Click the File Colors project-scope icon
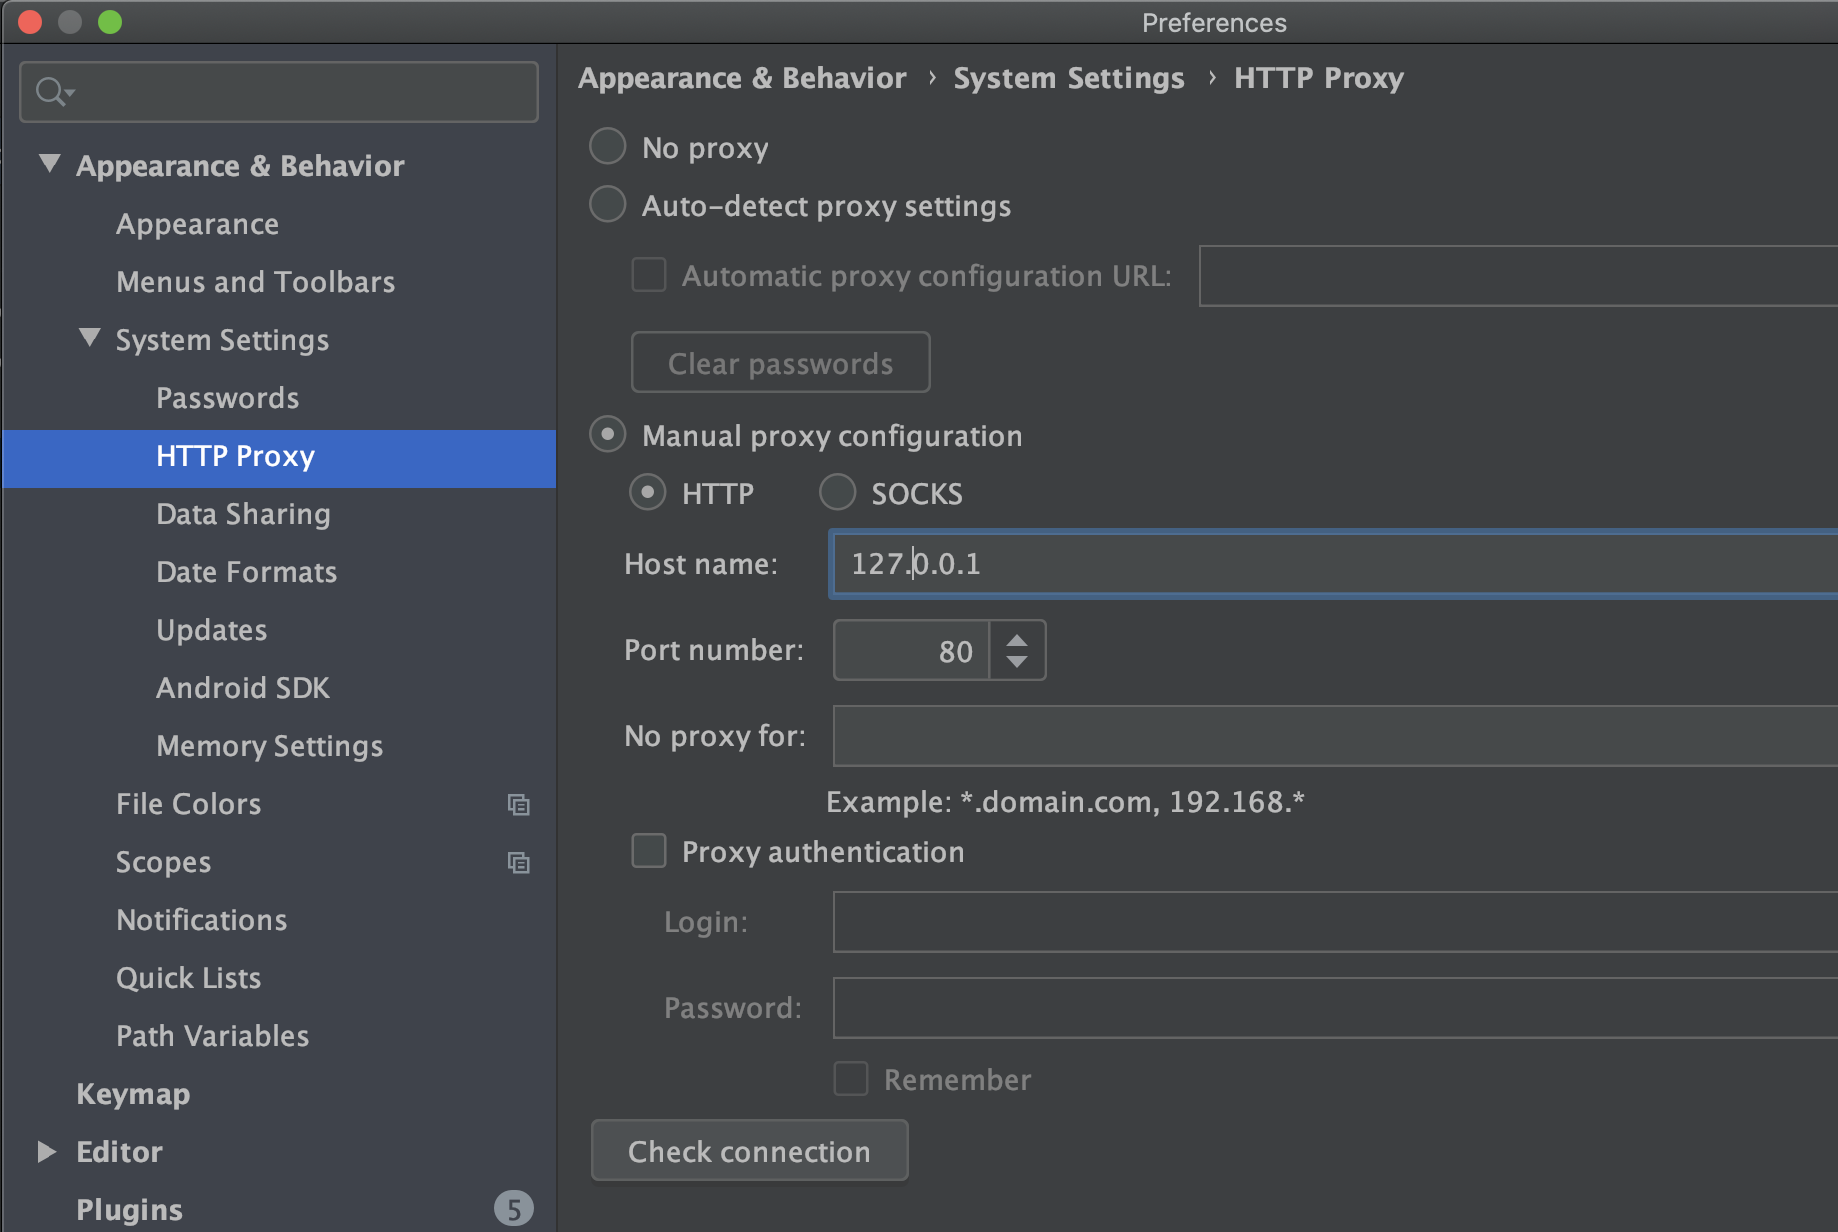The image size is (1838, 1232). (518, 804)
